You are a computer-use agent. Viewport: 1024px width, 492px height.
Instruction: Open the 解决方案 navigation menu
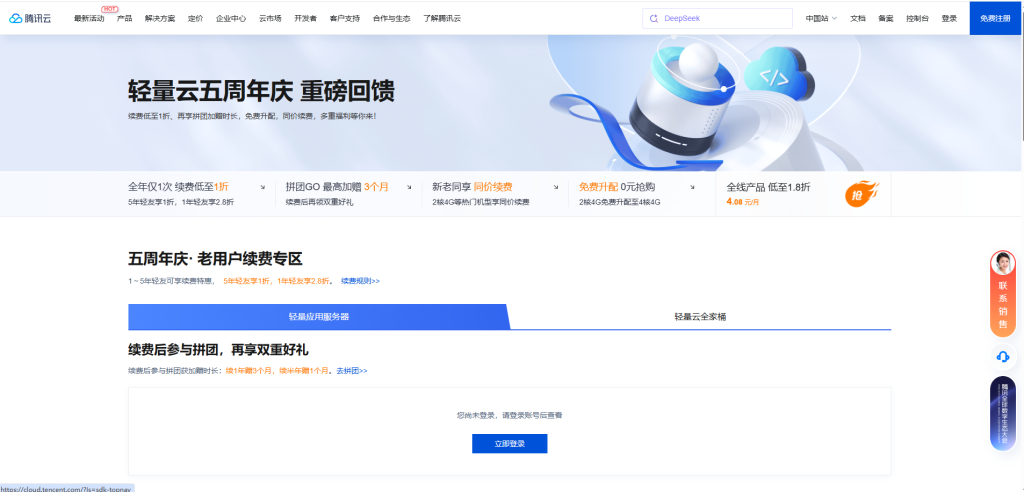click(x=160, y=18)
